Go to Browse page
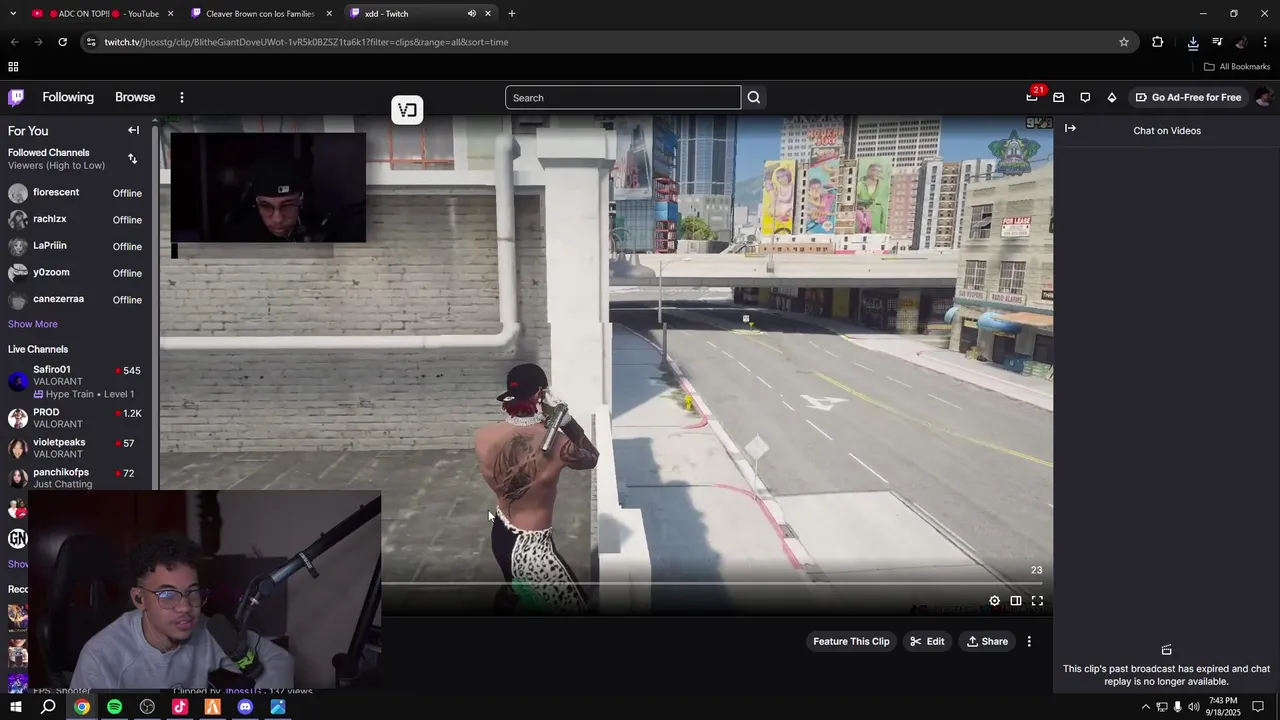Viewport: 1280px width, 720px height. 135,97
